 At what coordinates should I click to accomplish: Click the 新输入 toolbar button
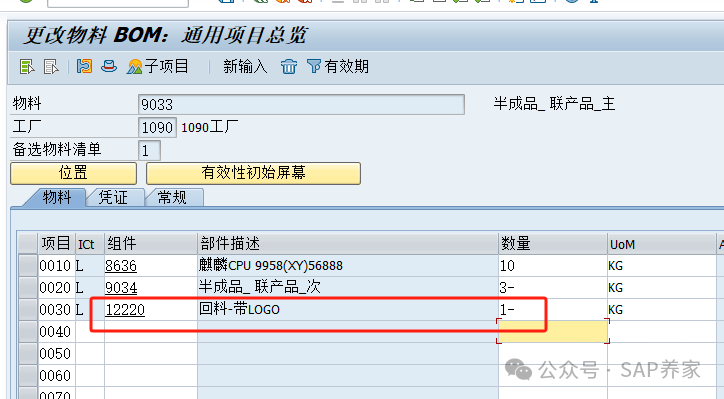click(245, 66)
